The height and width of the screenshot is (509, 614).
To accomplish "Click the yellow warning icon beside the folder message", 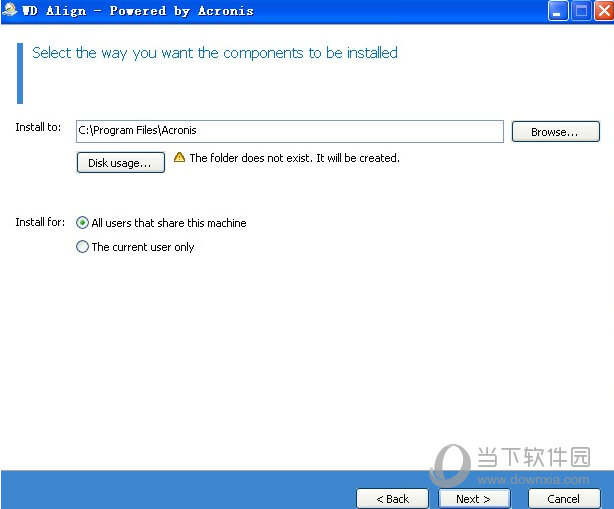I will (x=179, y=157).
